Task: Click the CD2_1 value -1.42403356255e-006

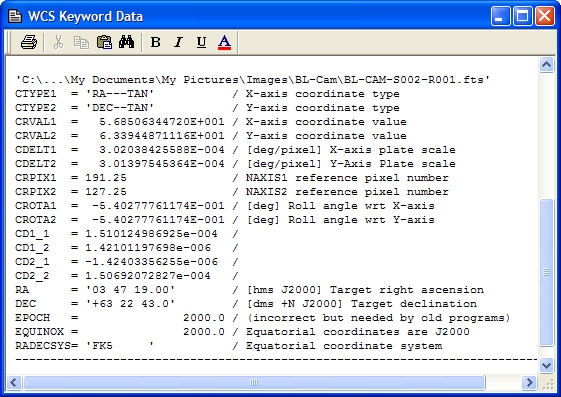Action: tap(151, 261)
